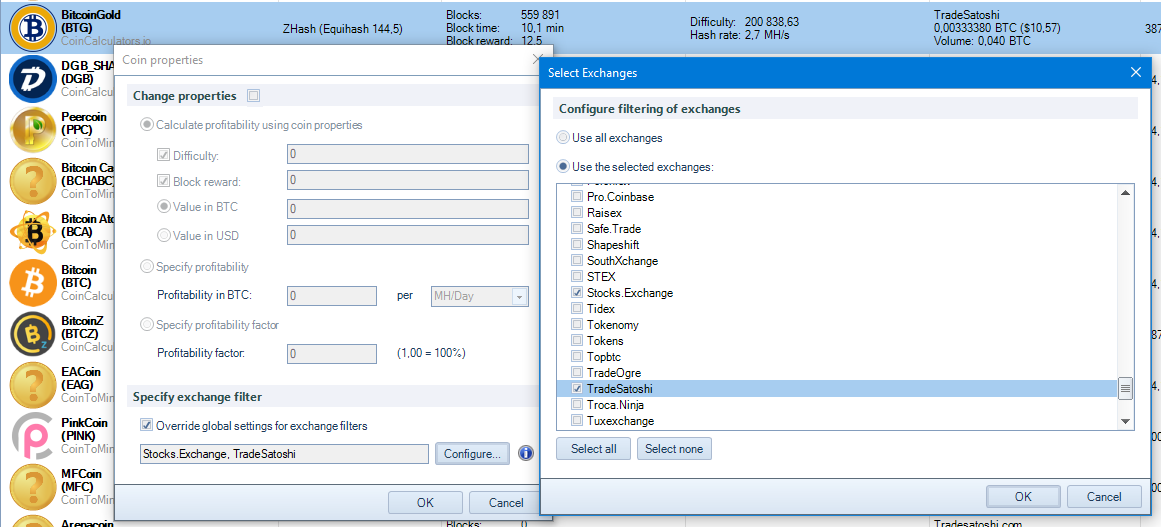
Task: Select Use the selected exchanges option
Action: coord(563,167)
